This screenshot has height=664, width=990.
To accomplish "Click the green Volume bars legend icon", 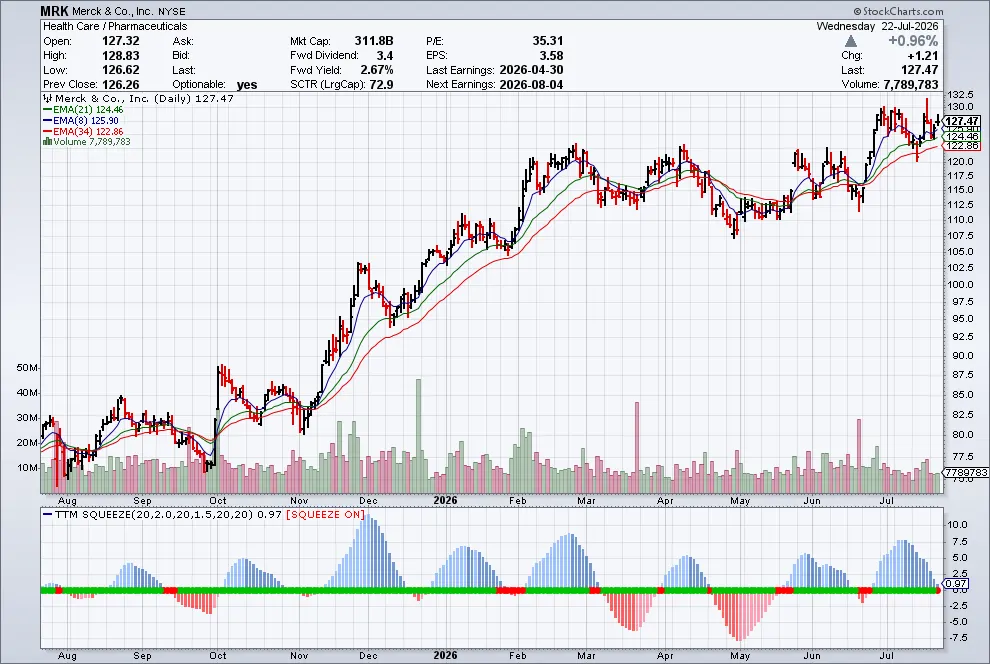I will click(x=47, y=141).
